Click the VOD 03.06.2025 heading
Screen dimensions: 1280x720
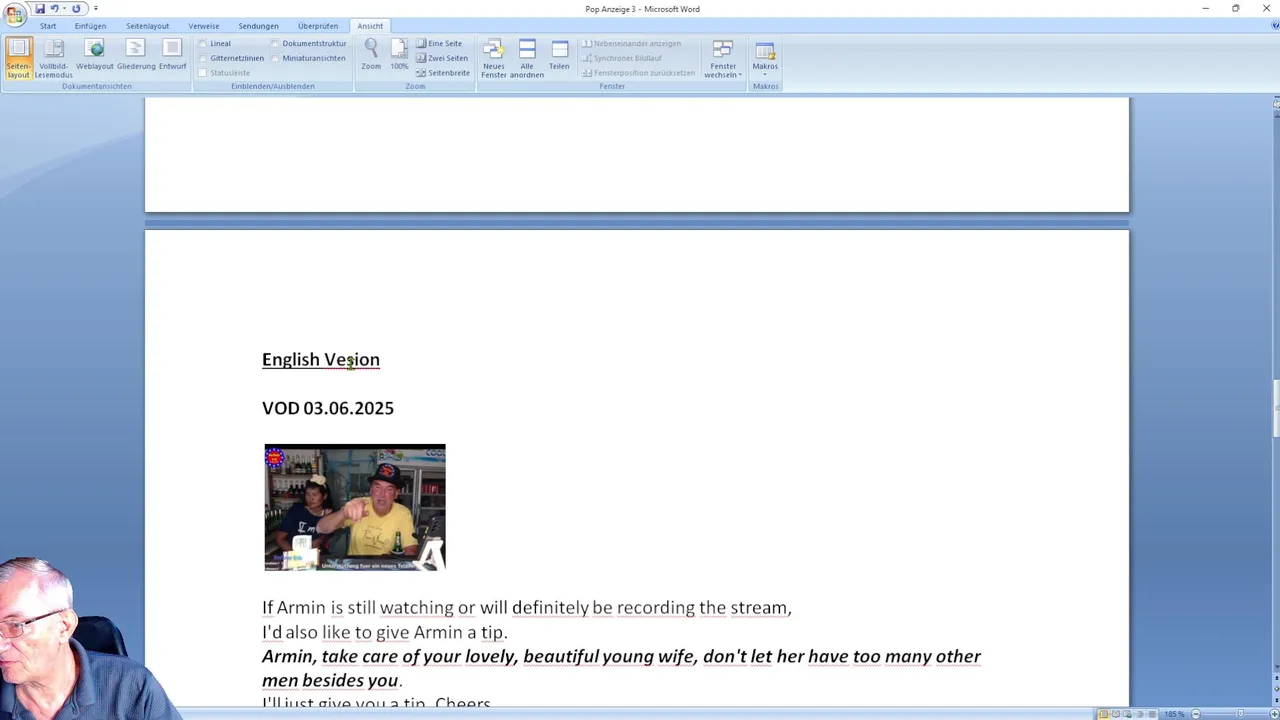pyautogui.click(x=328, y=408)
